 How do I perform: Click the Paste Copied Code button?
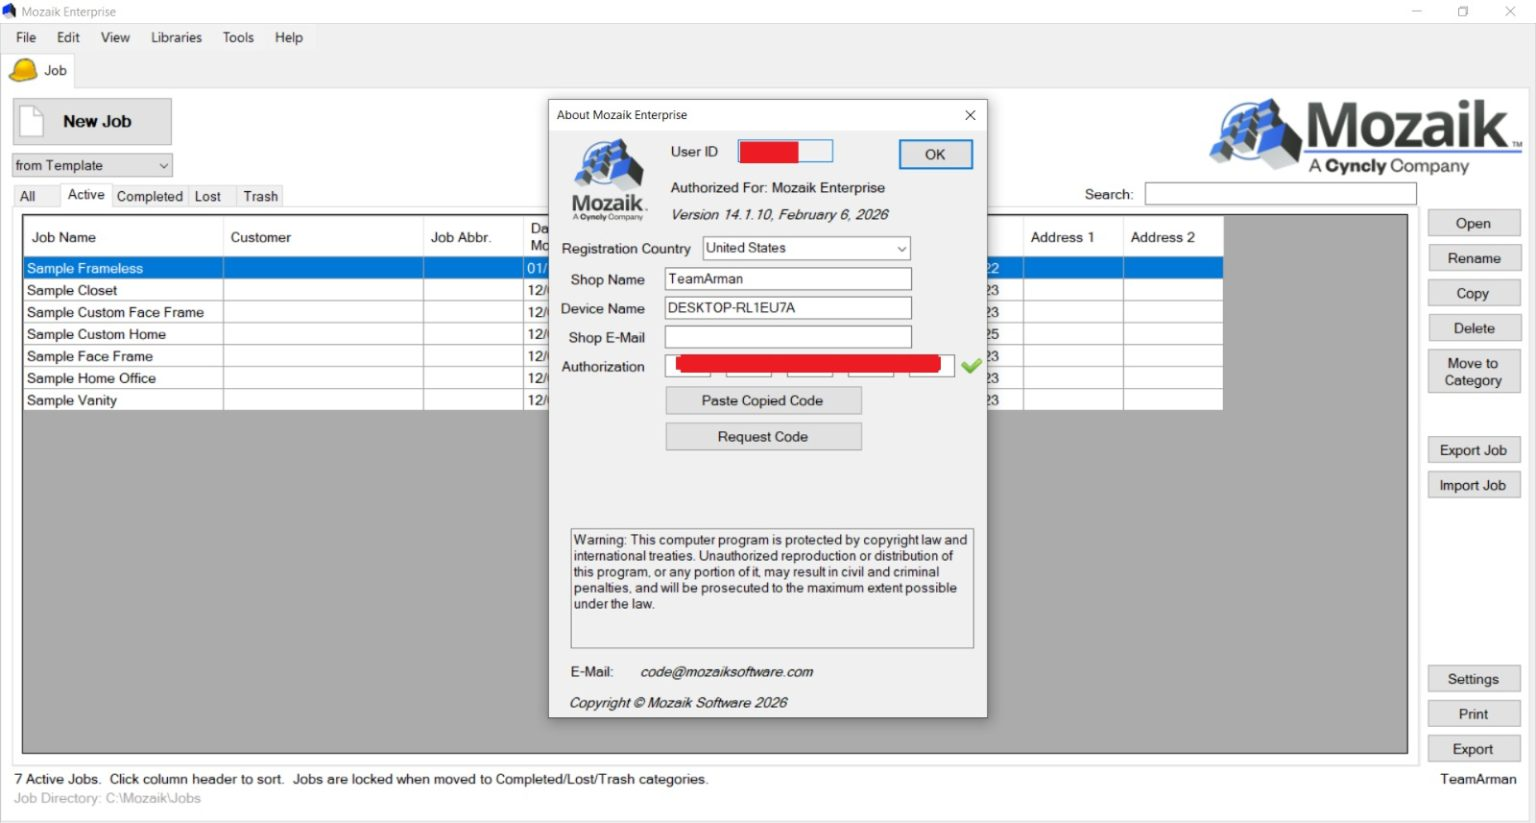[x=763, y=401]
